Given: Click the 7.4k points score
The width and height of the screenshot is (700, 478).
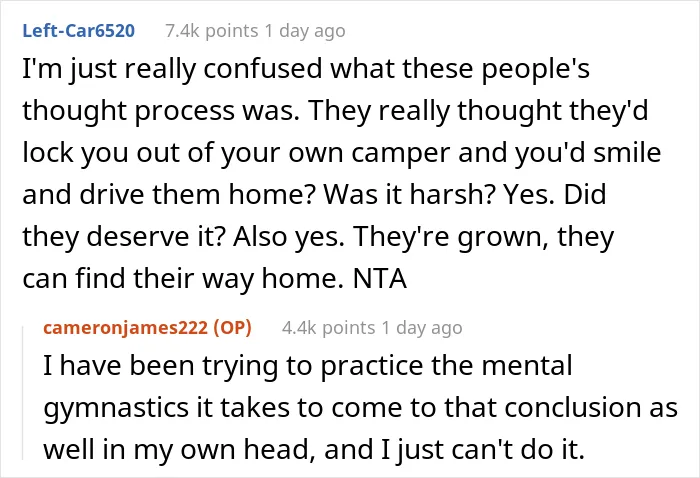Looking at the screenshot, I should tap(212, 31).
